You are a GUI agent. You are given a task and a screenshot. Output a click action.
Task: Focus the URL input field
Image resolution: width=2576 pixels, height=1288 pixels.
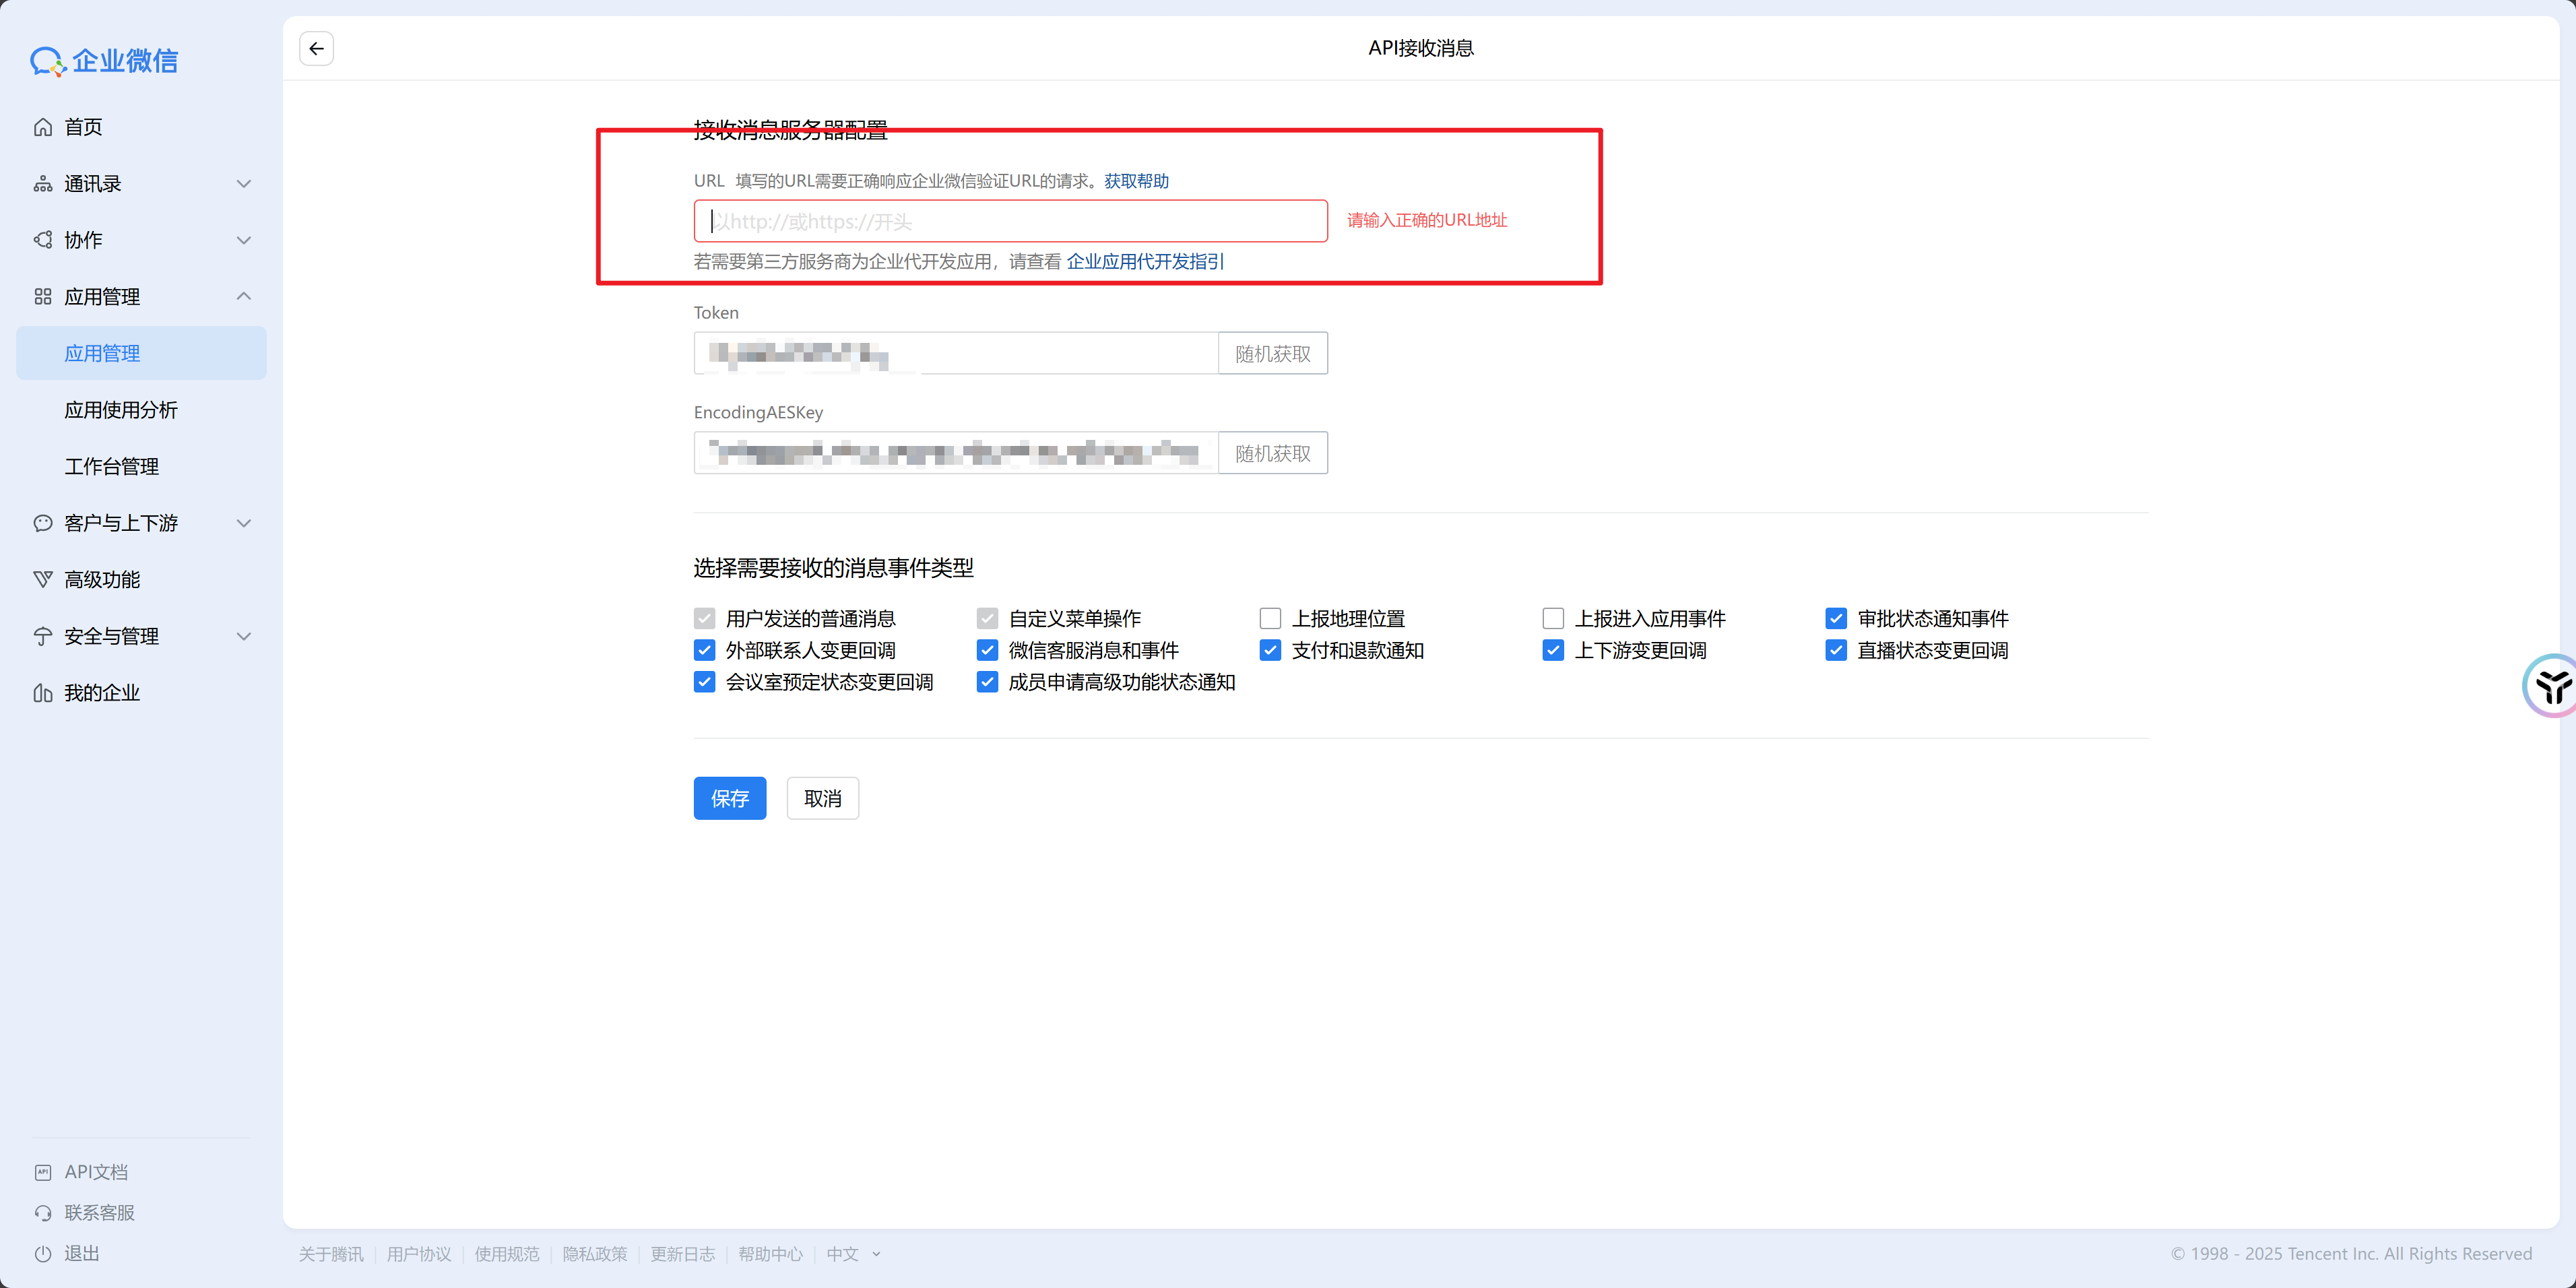tap(1010, 221)
